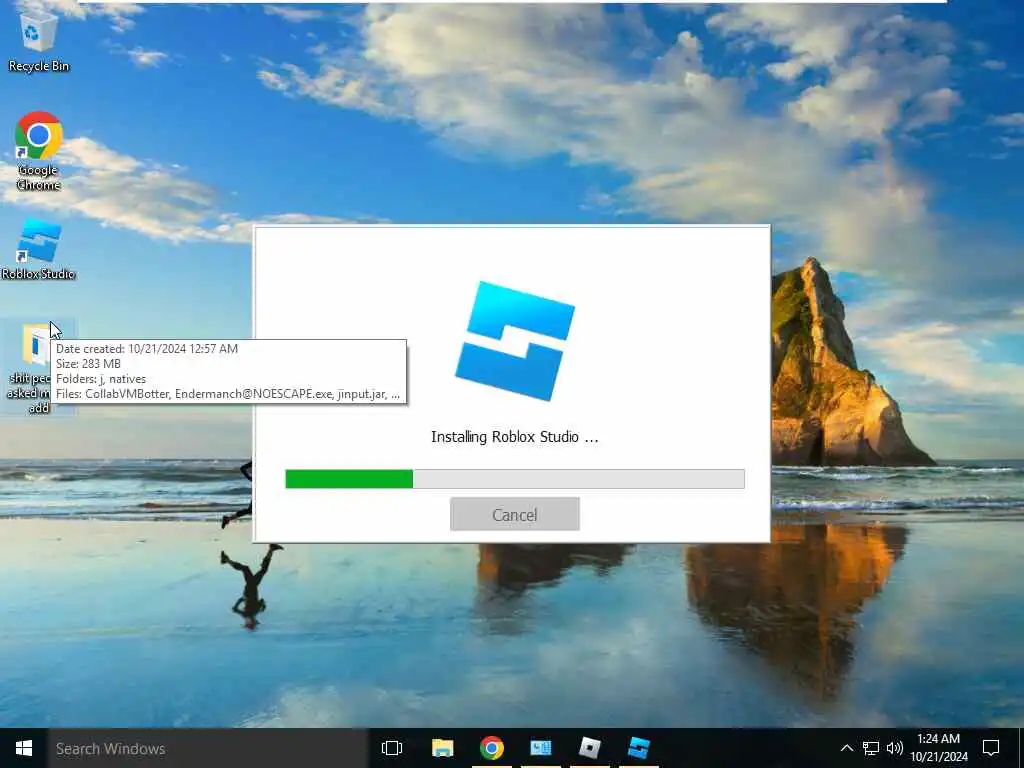Screen dimensions: 1024x768
Task: Click the tooltip line 'Size: 283 MB'
Action: coord(88,364)
